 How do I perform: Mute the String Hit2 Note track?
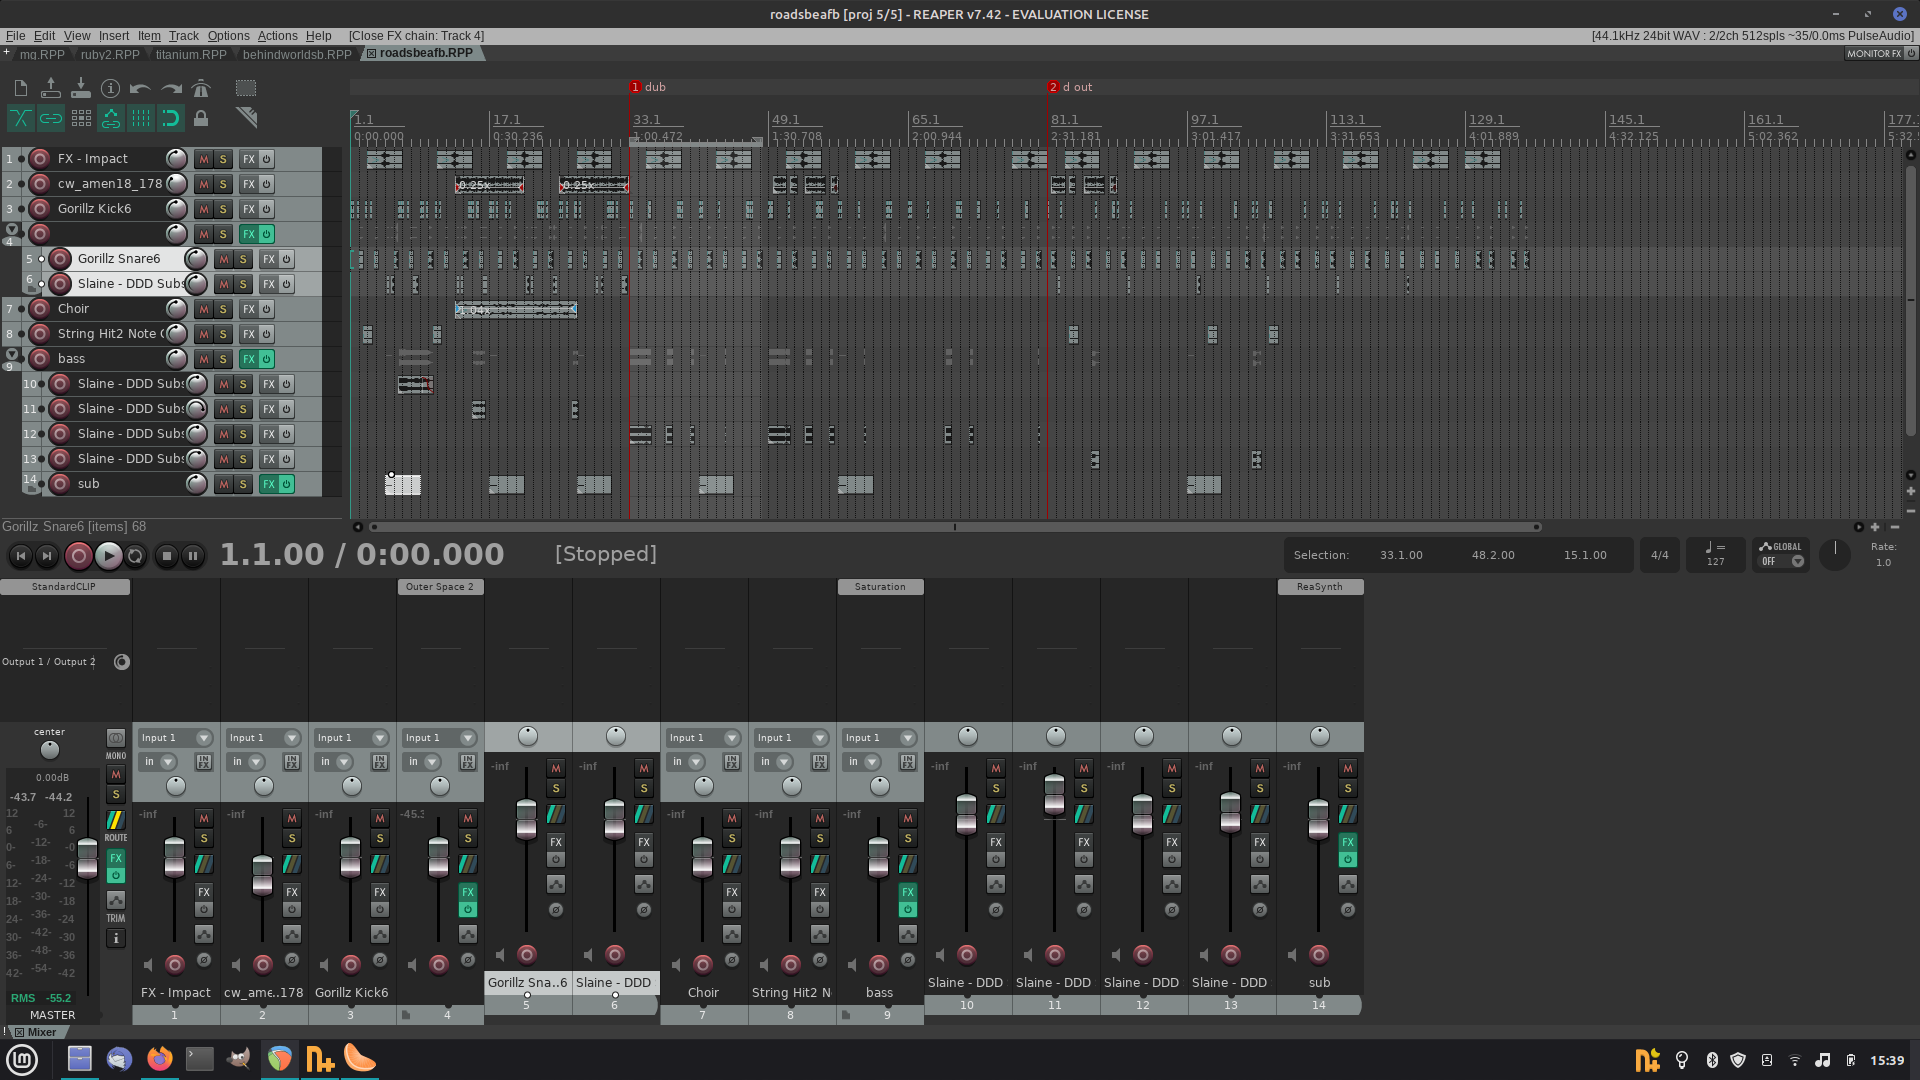click(204, 334)
